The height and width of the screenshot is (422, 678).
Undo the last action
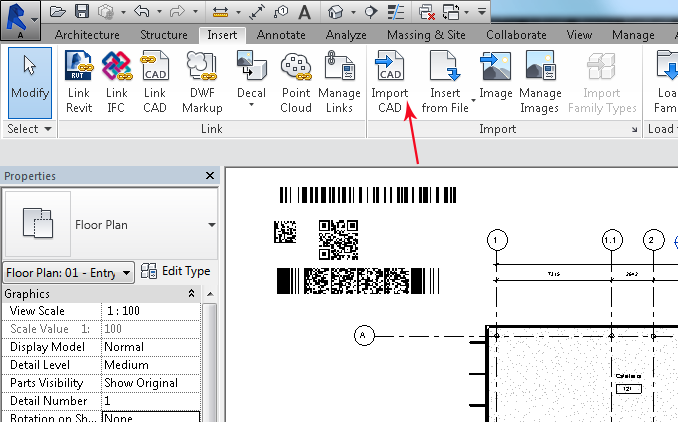[x=141, y=12]
